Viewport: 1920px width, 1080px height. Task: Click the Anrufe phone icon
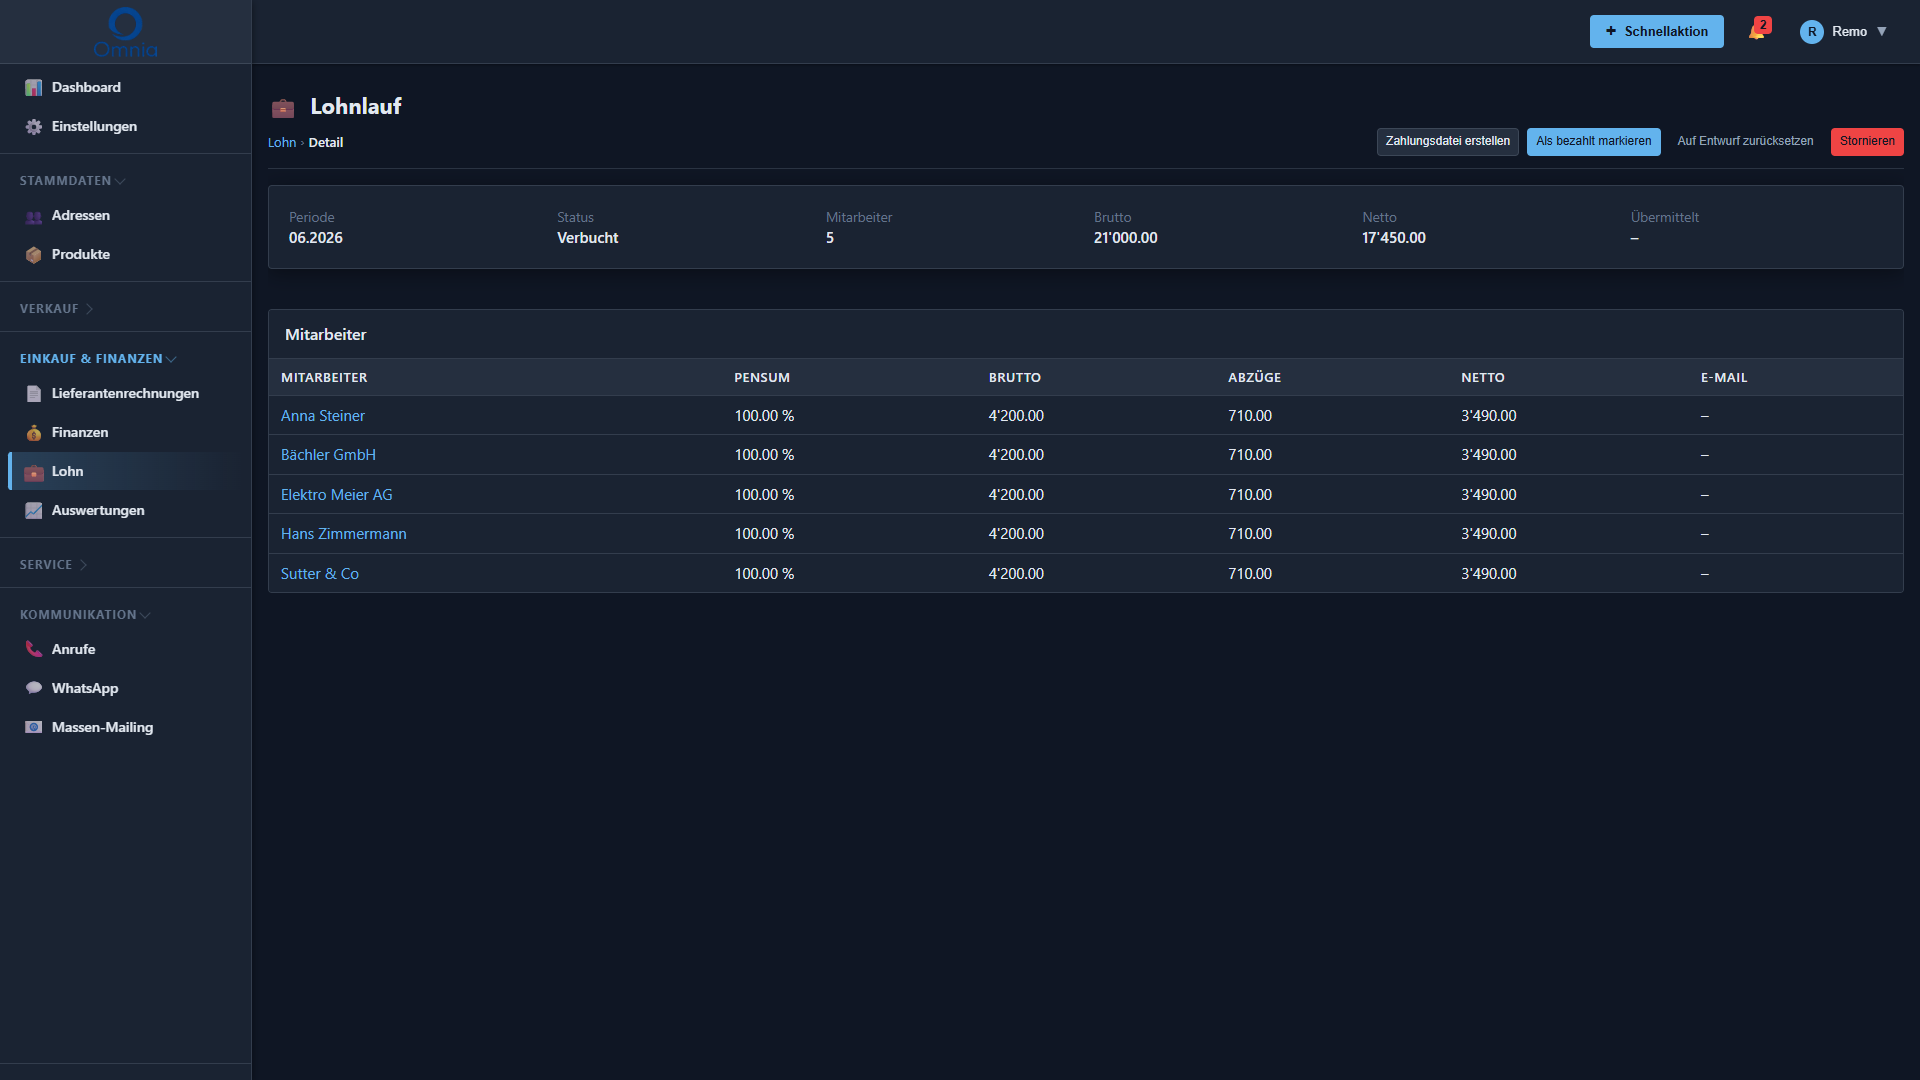click(34, 650)
